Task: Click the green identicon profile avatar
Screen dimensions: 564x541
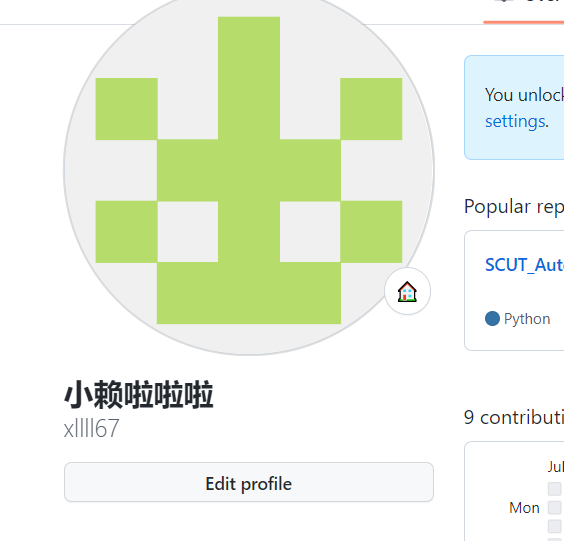Action: [249, 170]
